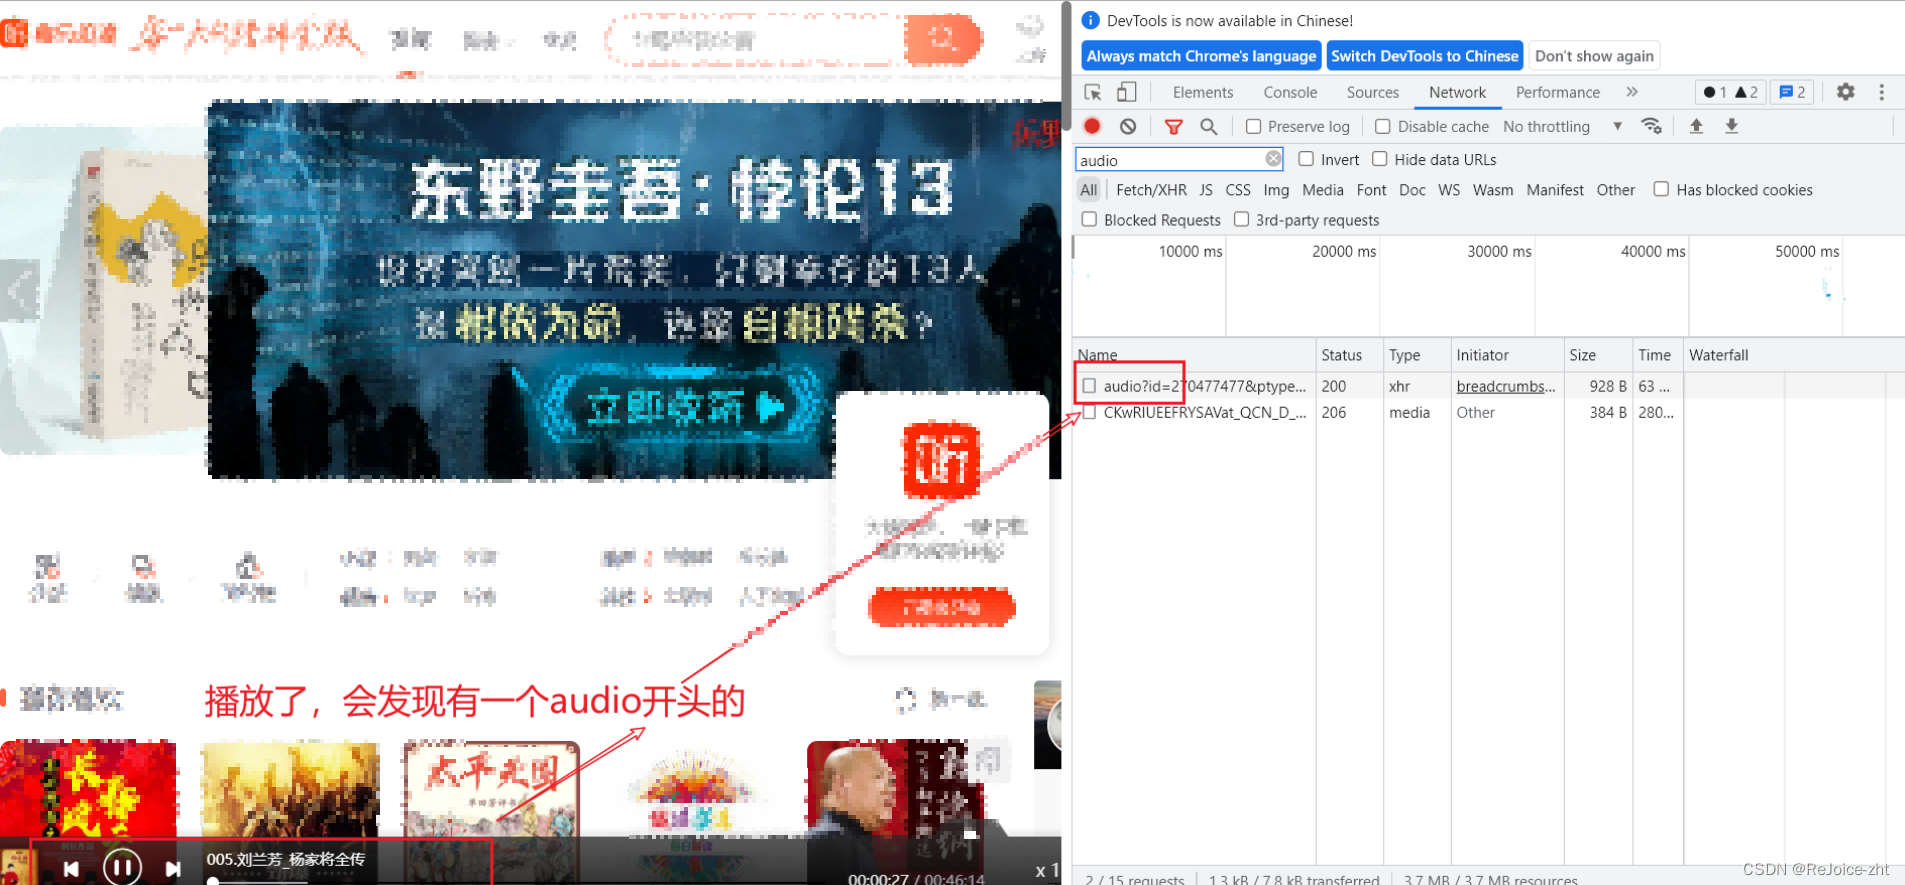The width and height of the screenshot is (1905, 885).
Task: Open the breadcrumbs initiator link
Action: pyautogui.click(x=1505, y=386)
